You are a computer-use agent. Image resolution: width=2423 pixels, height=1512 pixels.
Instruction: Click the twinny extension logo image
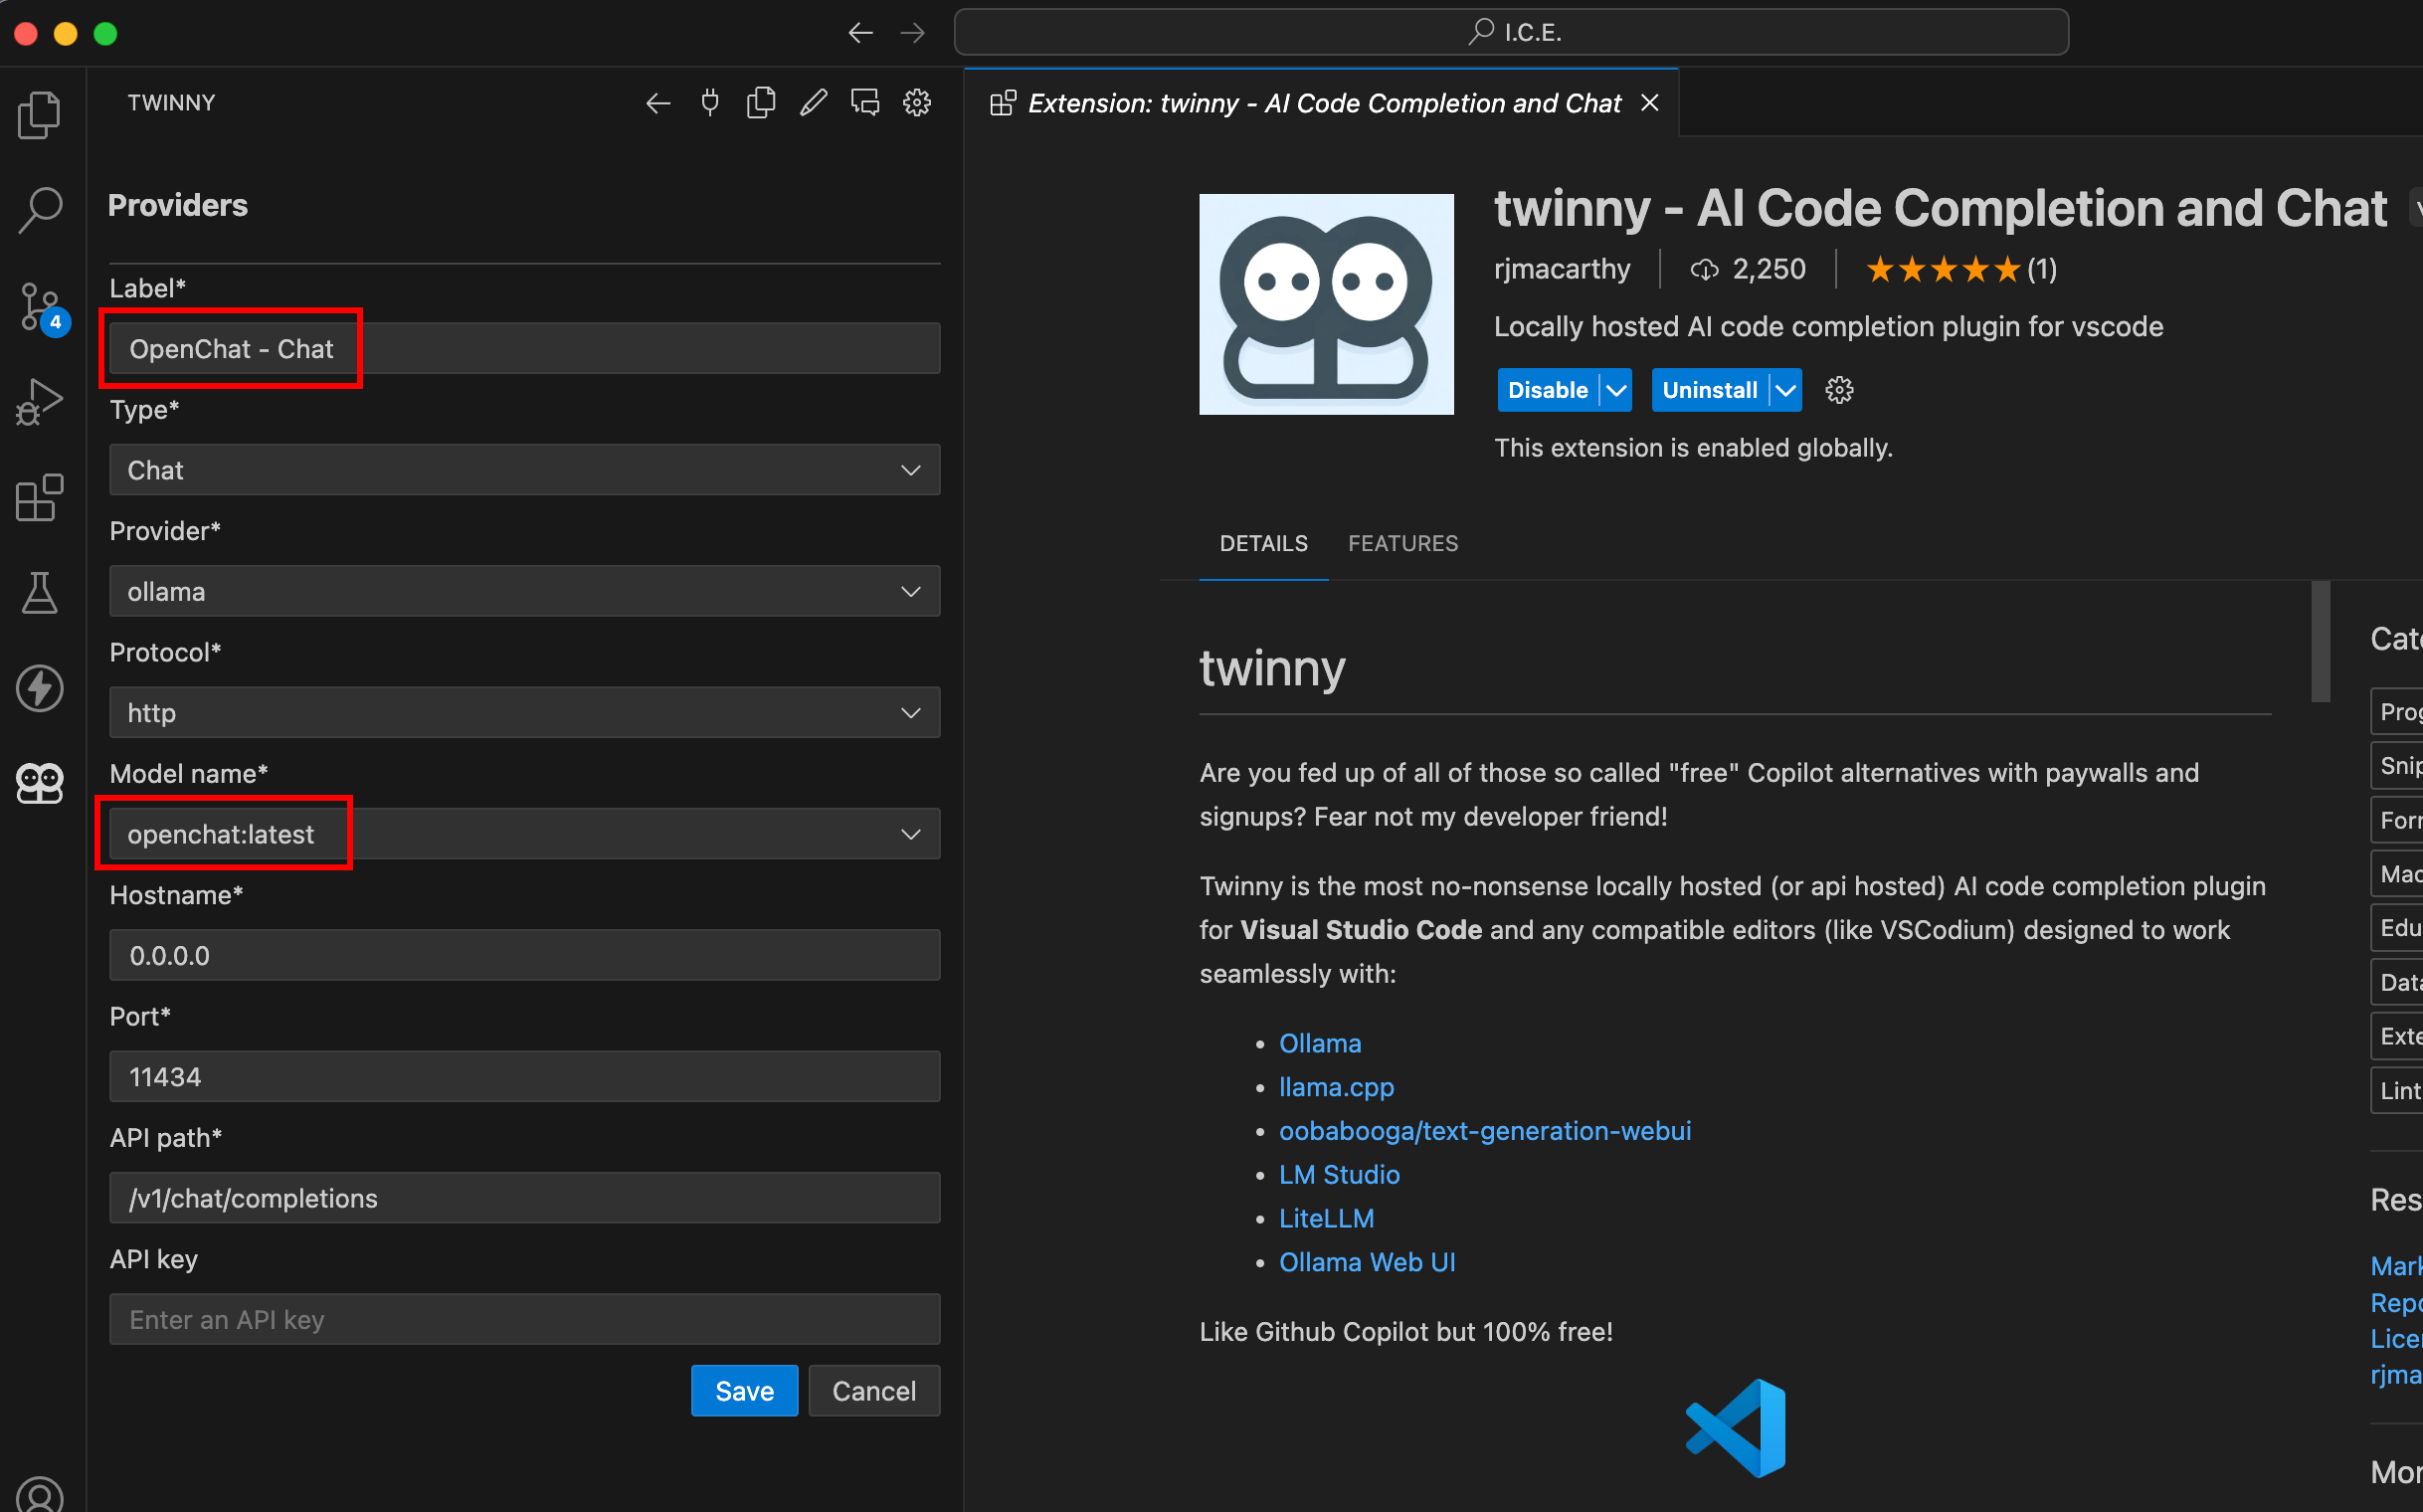pos(1326,304)
